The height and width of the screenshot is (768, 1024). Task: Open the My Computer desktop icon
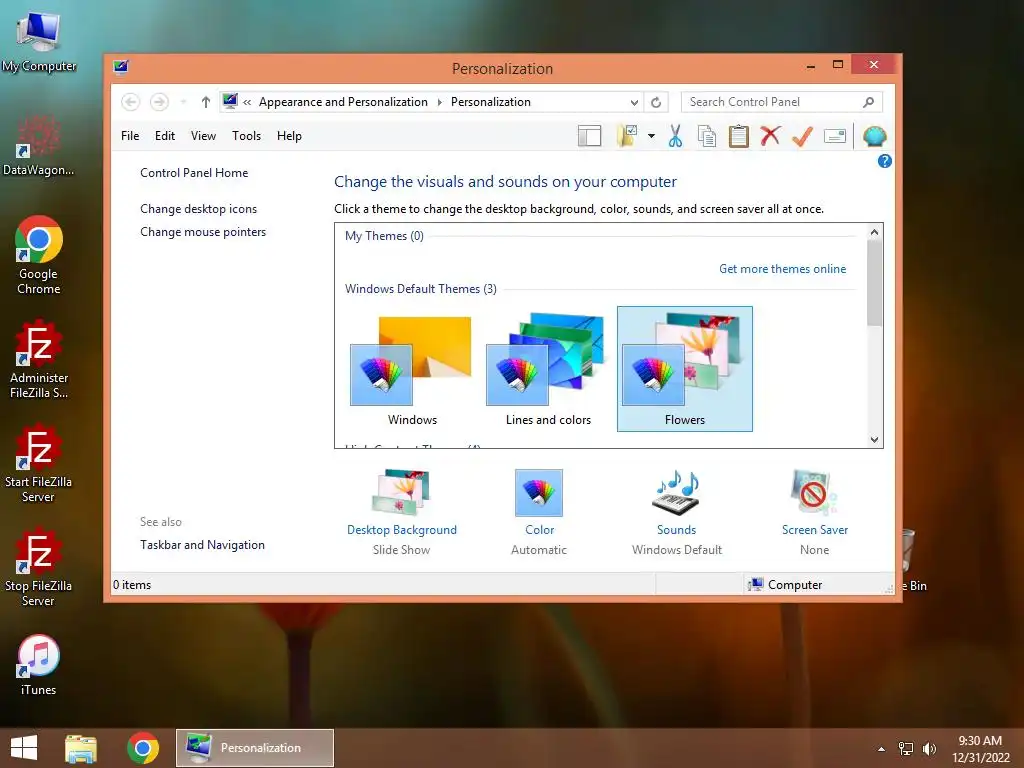tap(39, 41)
